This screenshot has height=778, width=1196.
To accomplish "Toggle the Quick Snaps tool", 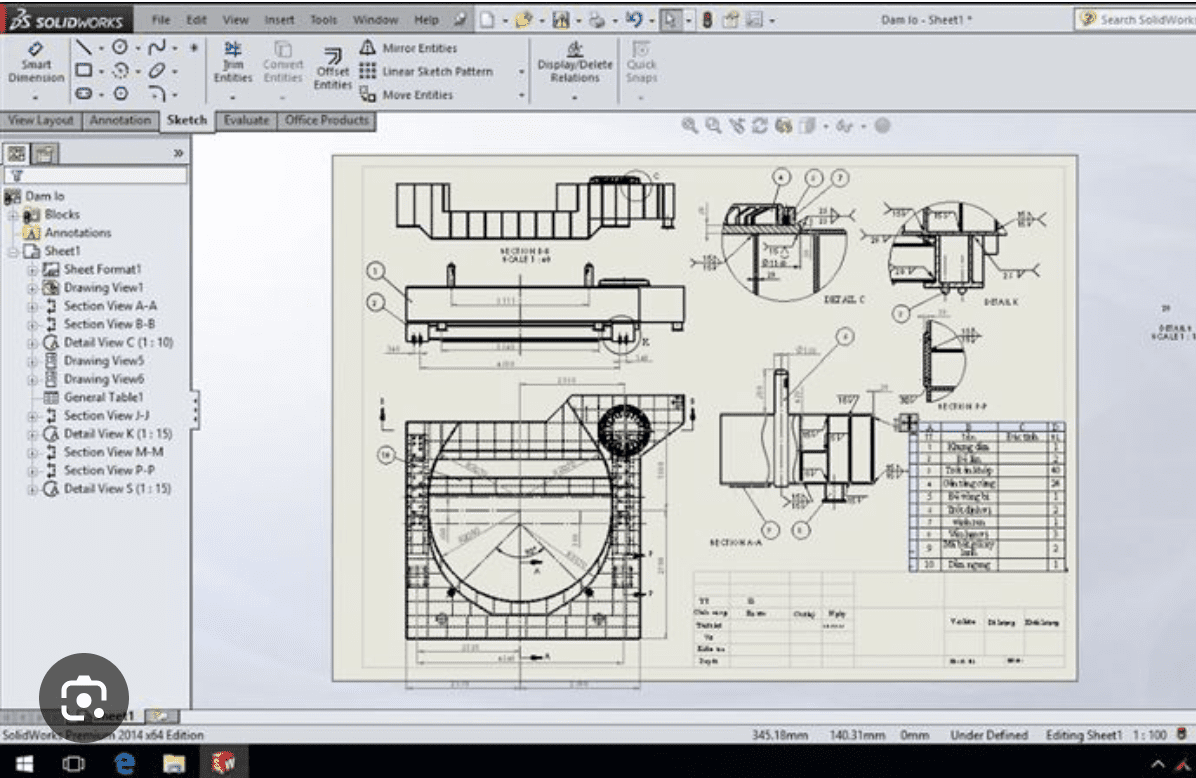I will pos(642,63).
